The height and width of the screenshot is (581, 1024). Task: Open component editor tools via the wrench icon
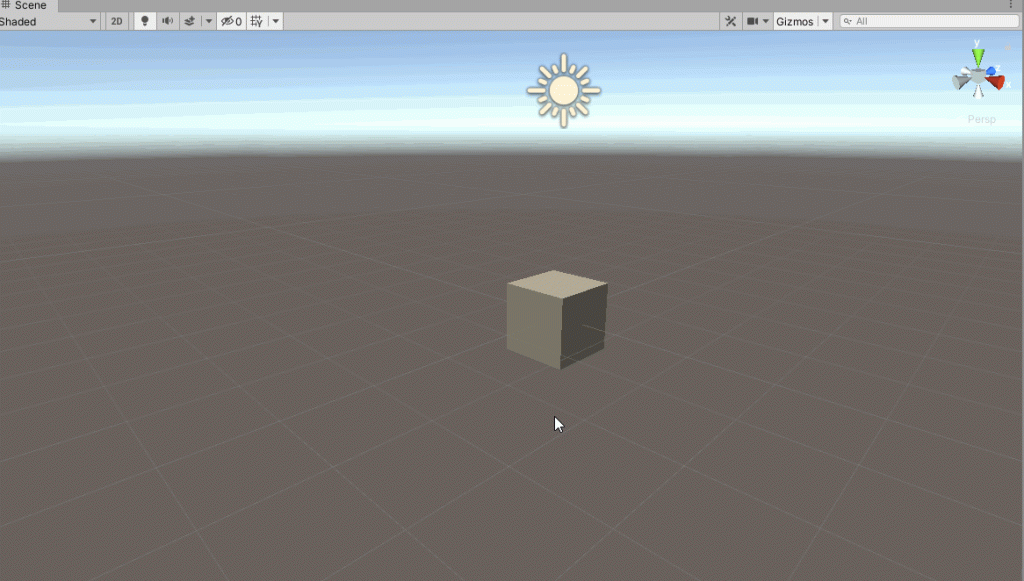(731, 20)
